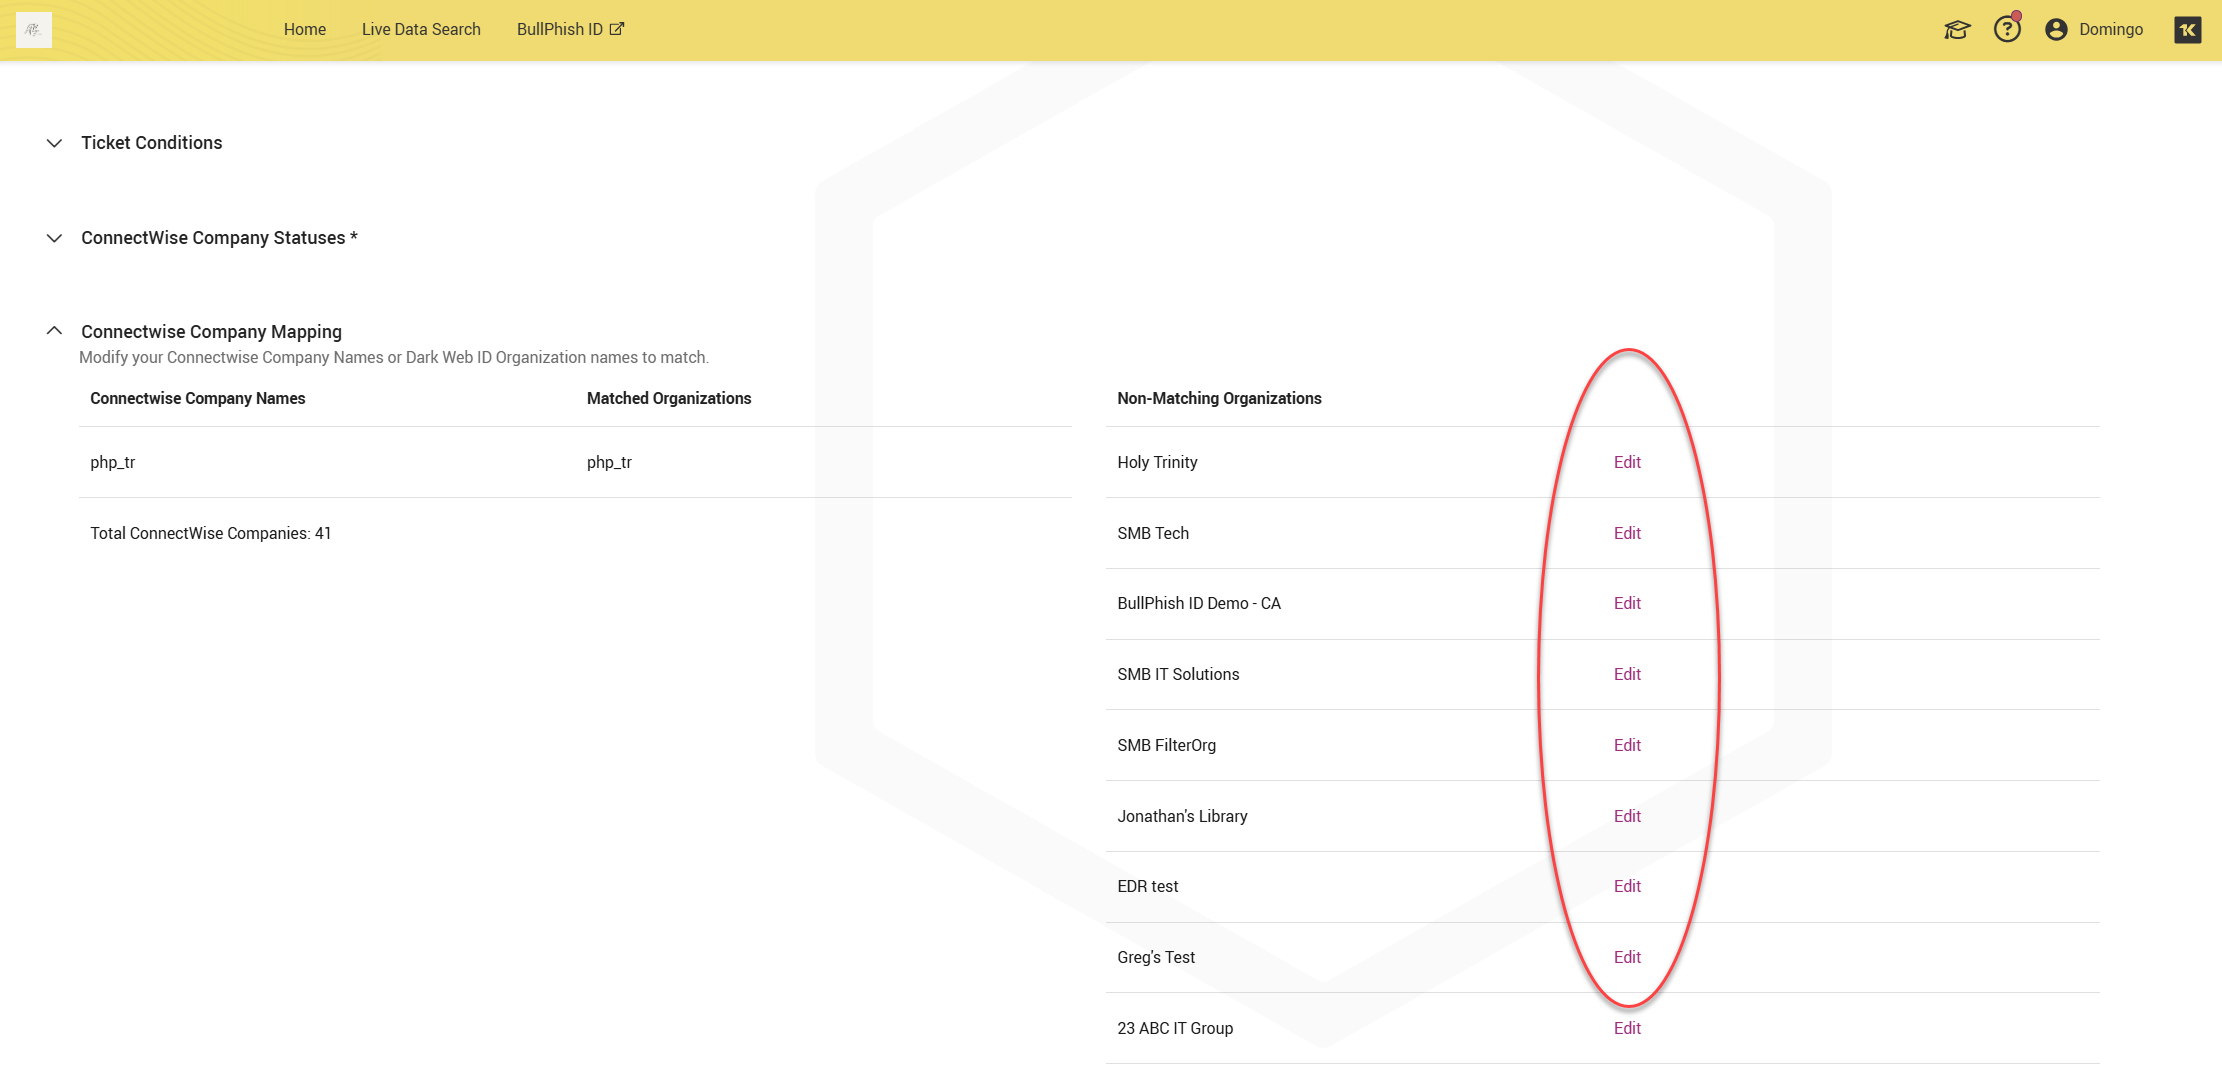The height and width of the screenshot is (1079, 2222).
Task: Edit the SMB Tech organization
Action: tap(1627, 533)
